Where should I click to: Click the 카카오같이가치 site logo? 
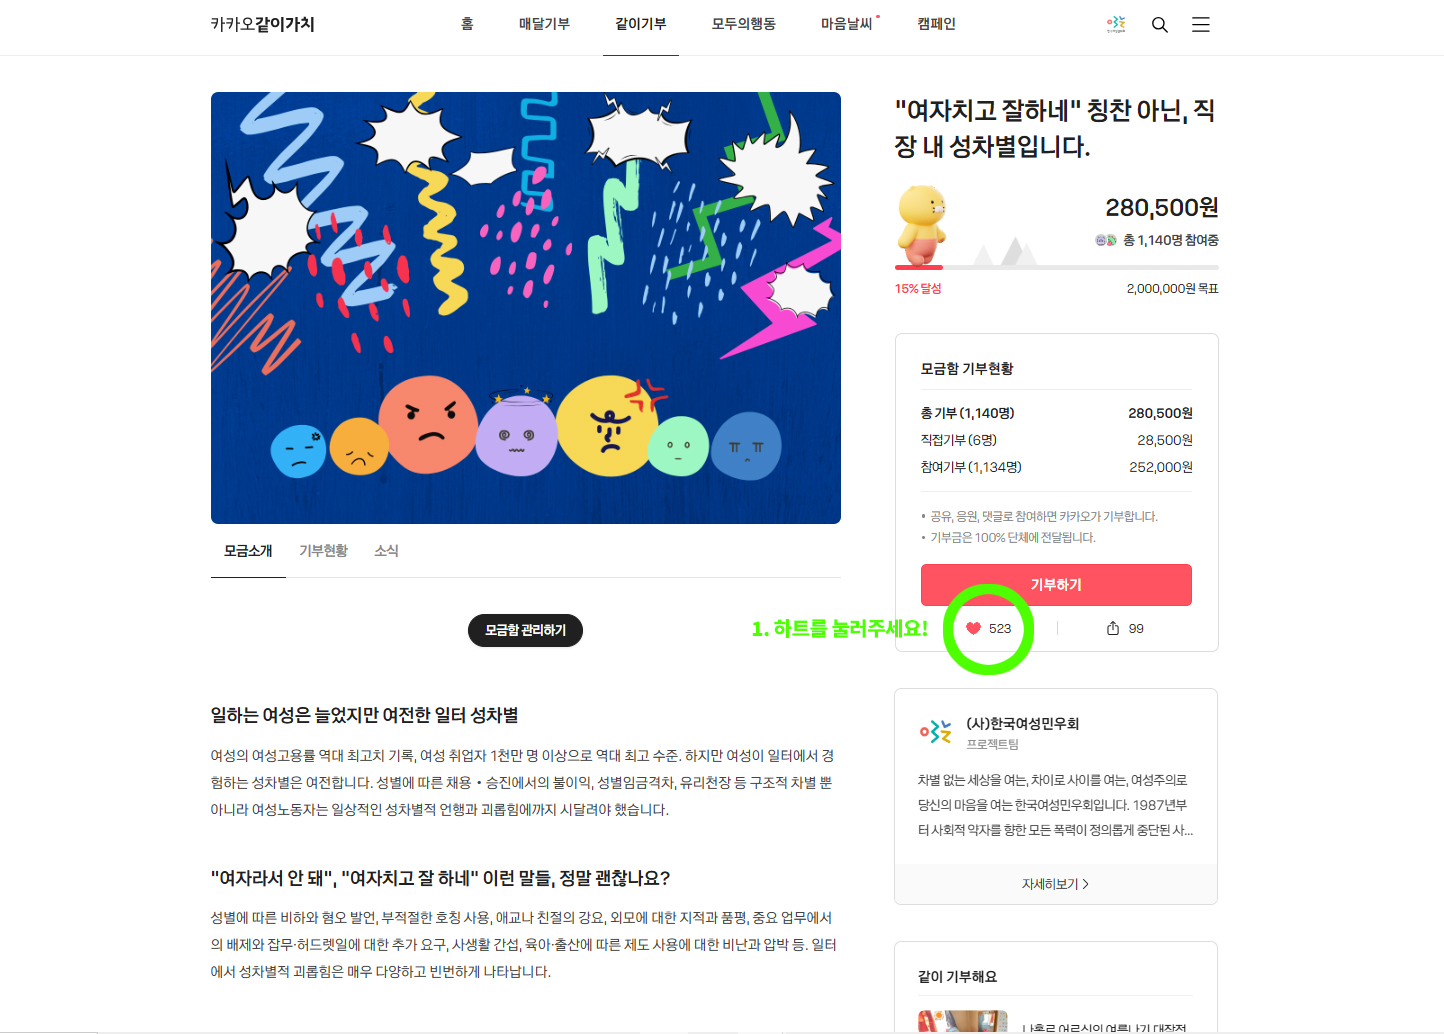click(x=262, y=24)
